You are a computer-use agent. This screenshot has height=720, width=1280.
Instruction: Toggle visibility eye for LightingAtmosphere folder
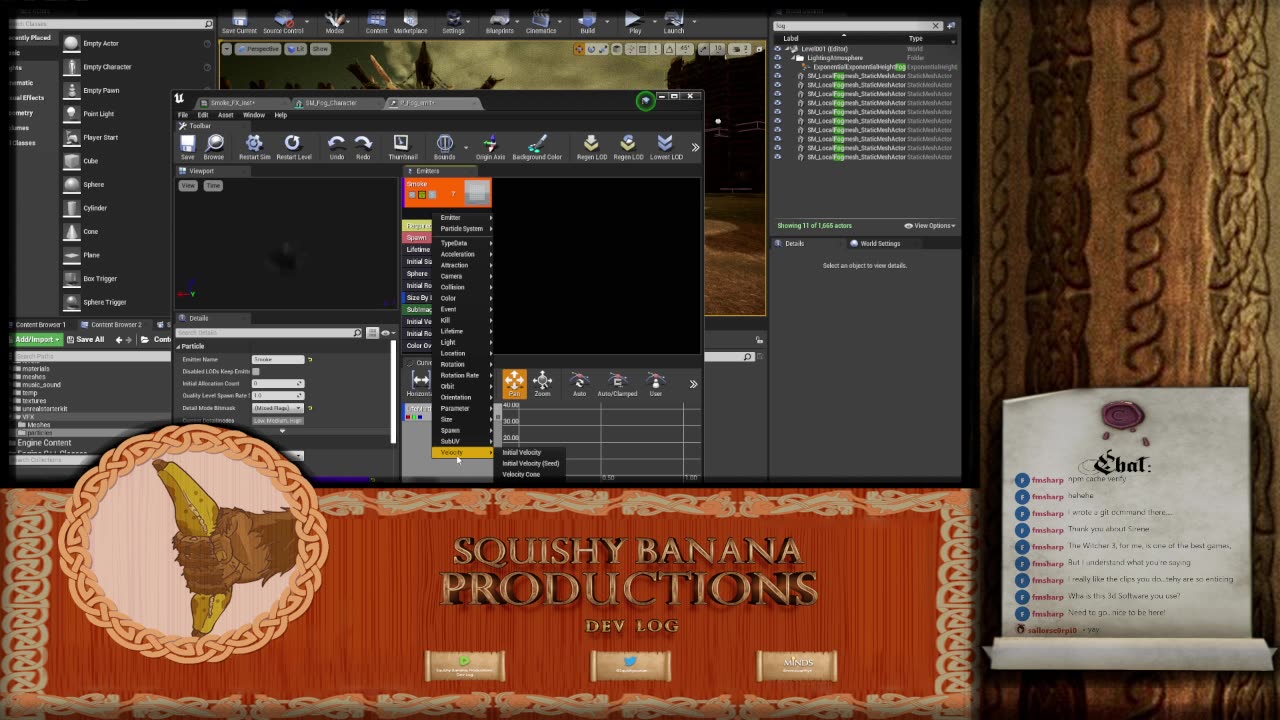pos(778,58)
